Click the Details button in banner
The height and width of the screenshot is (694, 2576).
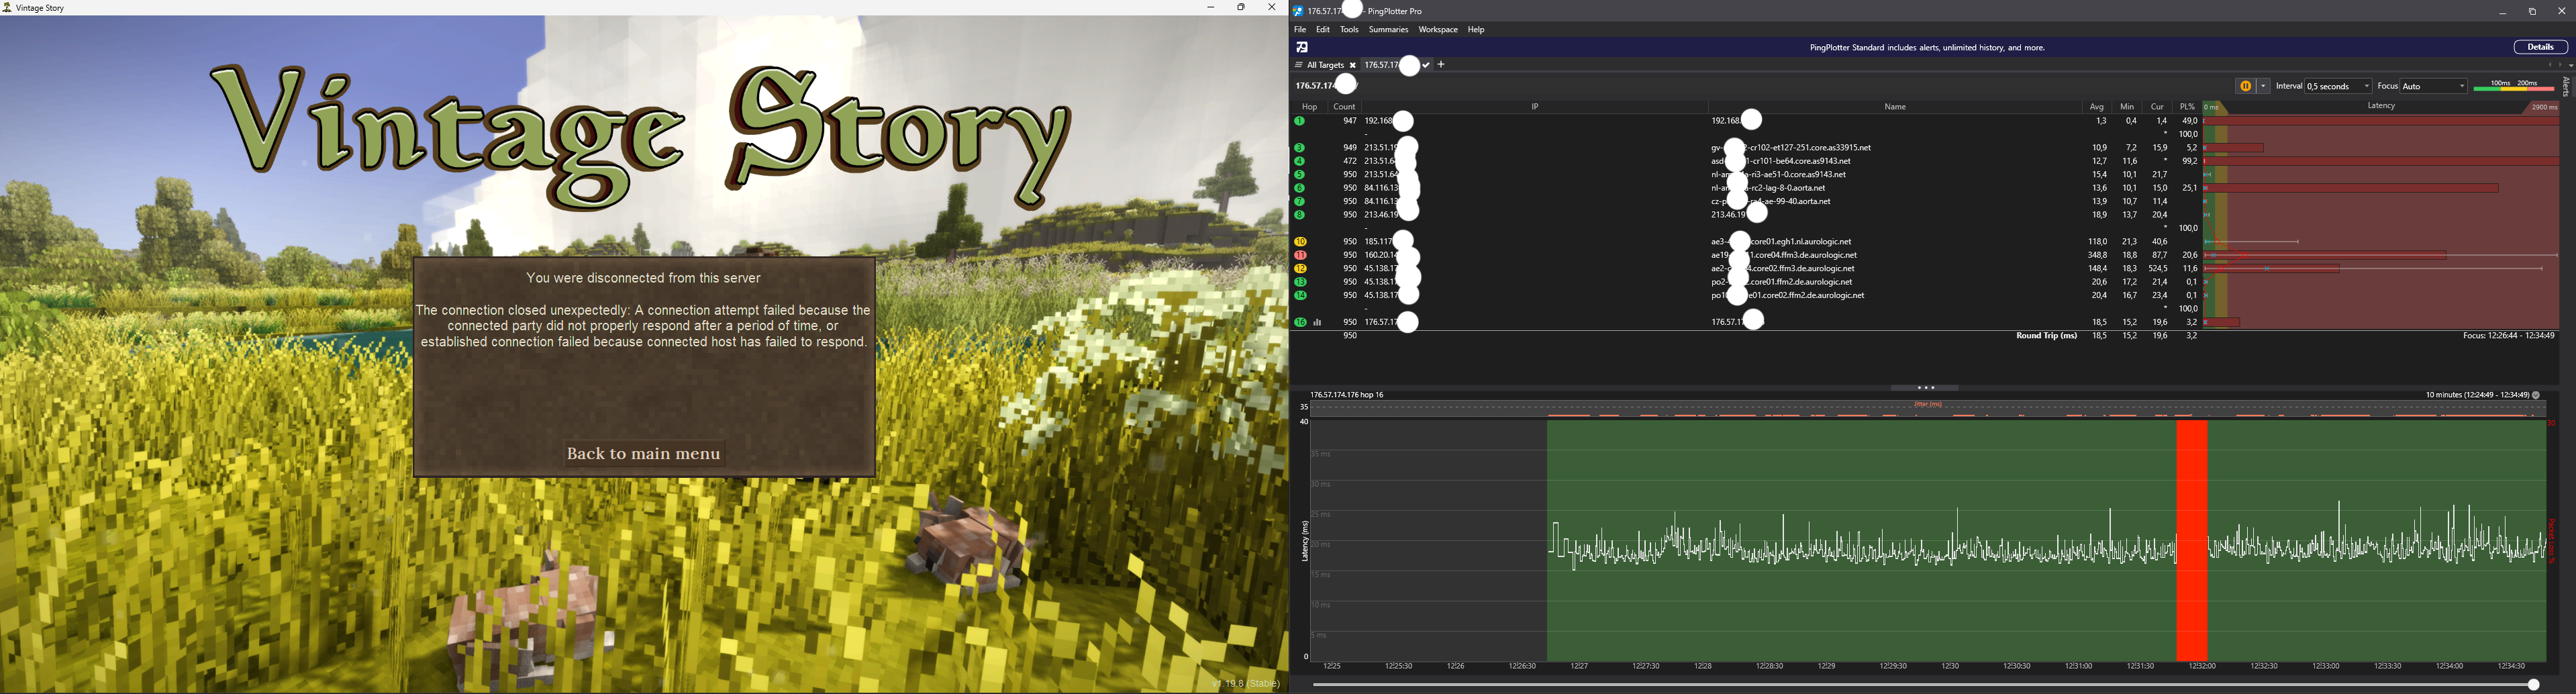coord(2540,47)
